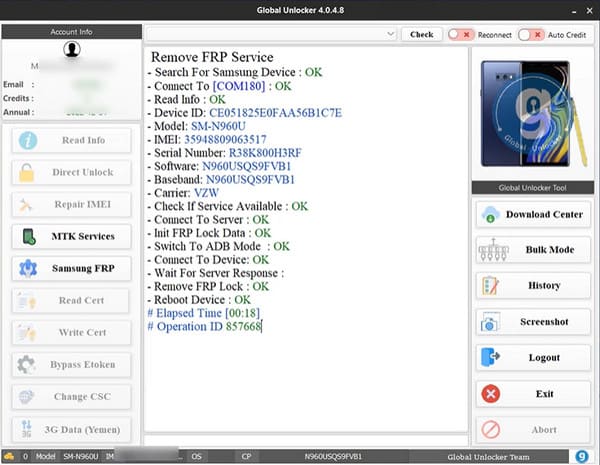Click the Global Unlocker logo in status bar
The width and height of the screenshot is (600, 465).
(582, 456)
